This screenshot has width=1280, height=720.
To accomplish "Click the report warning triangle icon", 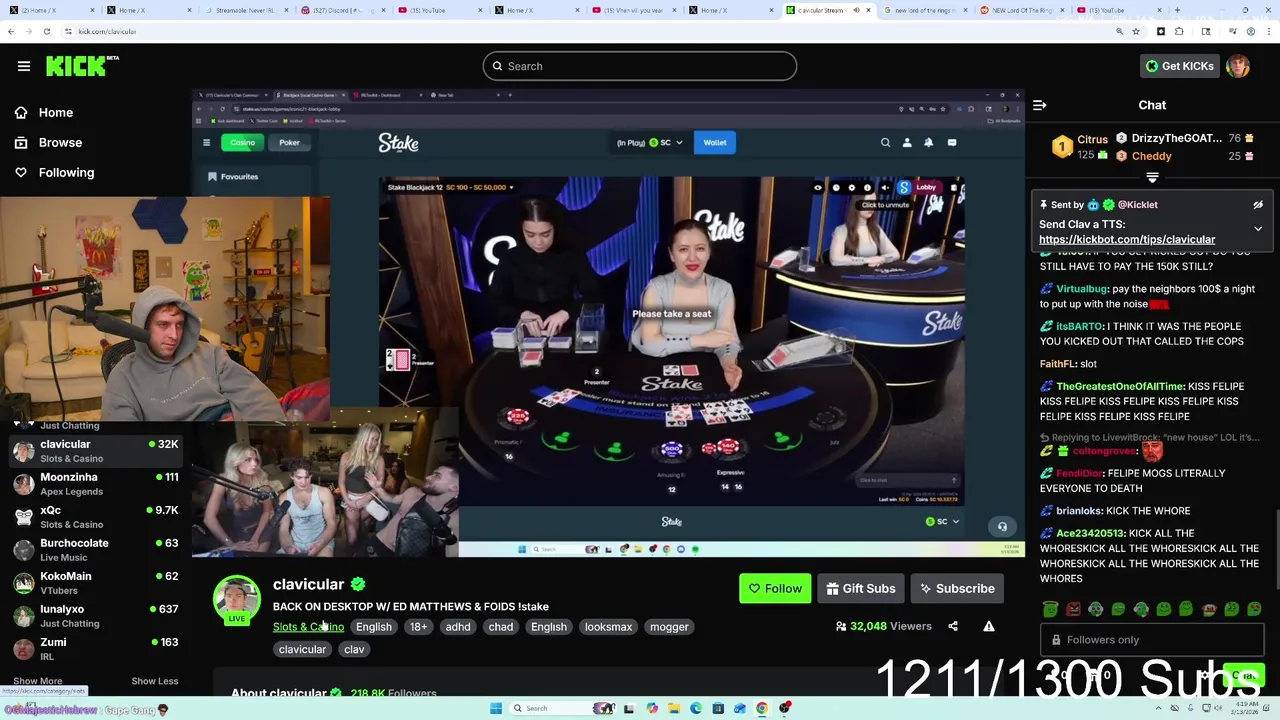I will (989, 627).
